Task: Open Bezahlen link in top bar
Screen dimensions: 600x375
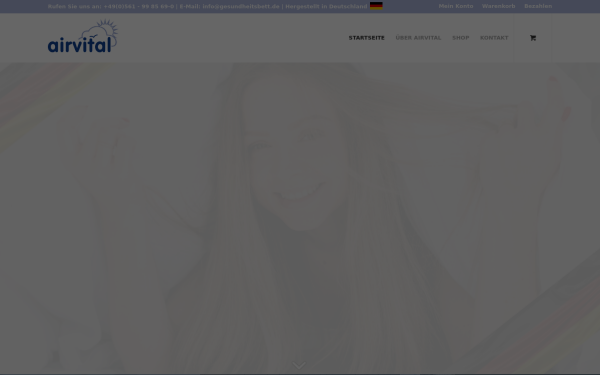Action: 538,6
